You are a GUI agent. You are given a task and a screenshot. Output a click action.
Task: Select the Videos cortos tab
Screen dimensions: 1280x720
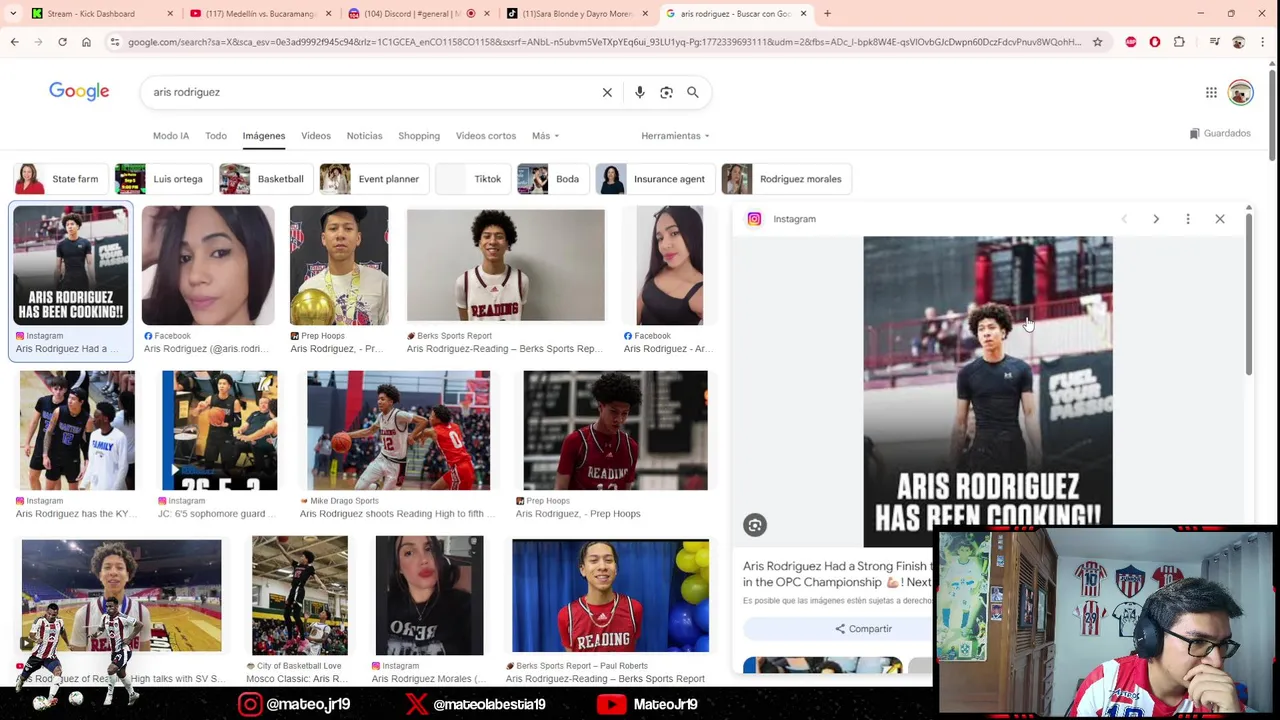pyautogui.click(x=486, y=136)
